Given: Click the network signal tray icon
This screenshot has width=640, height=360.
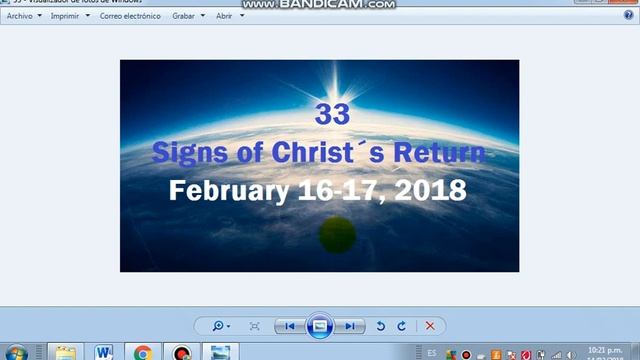Looking at the screenshot, I should [556, 356].
